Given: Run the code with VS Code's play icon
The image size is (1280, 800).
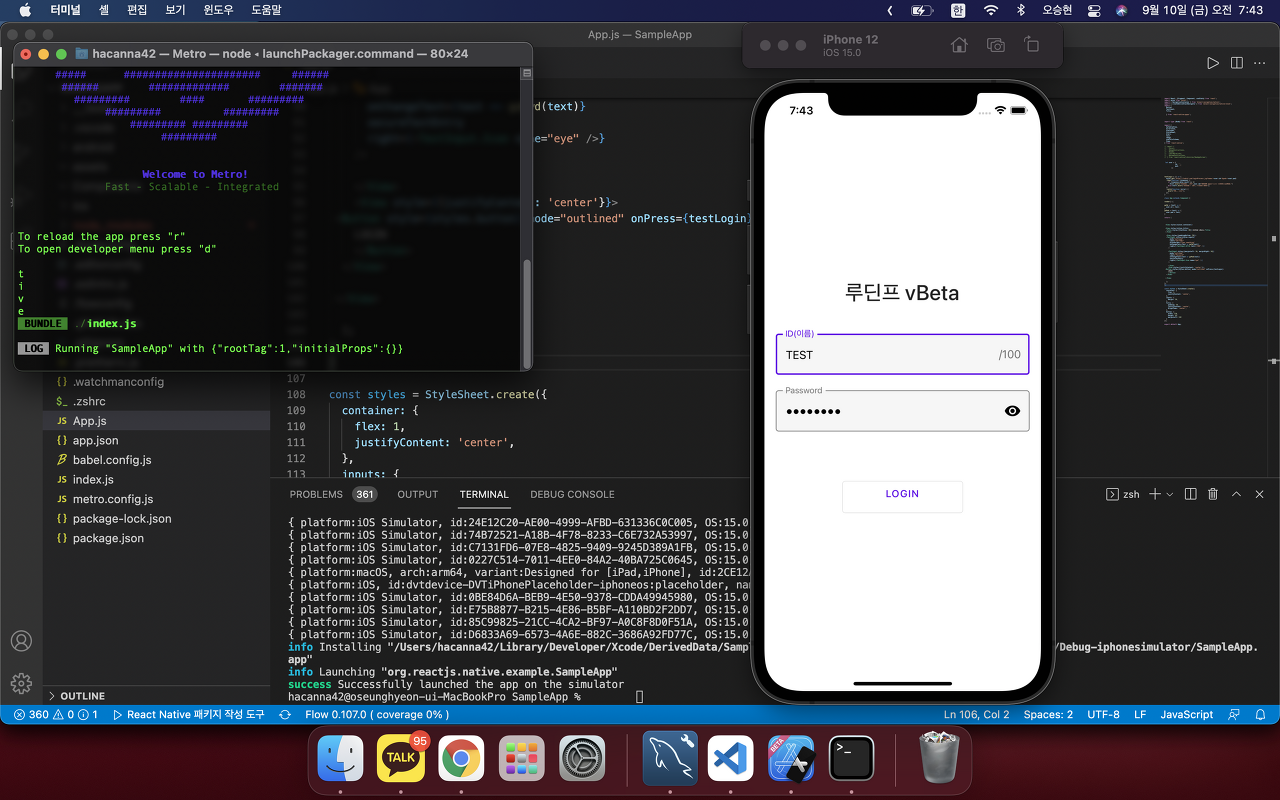Looking at the screenshot, I should click(1213, 63).
